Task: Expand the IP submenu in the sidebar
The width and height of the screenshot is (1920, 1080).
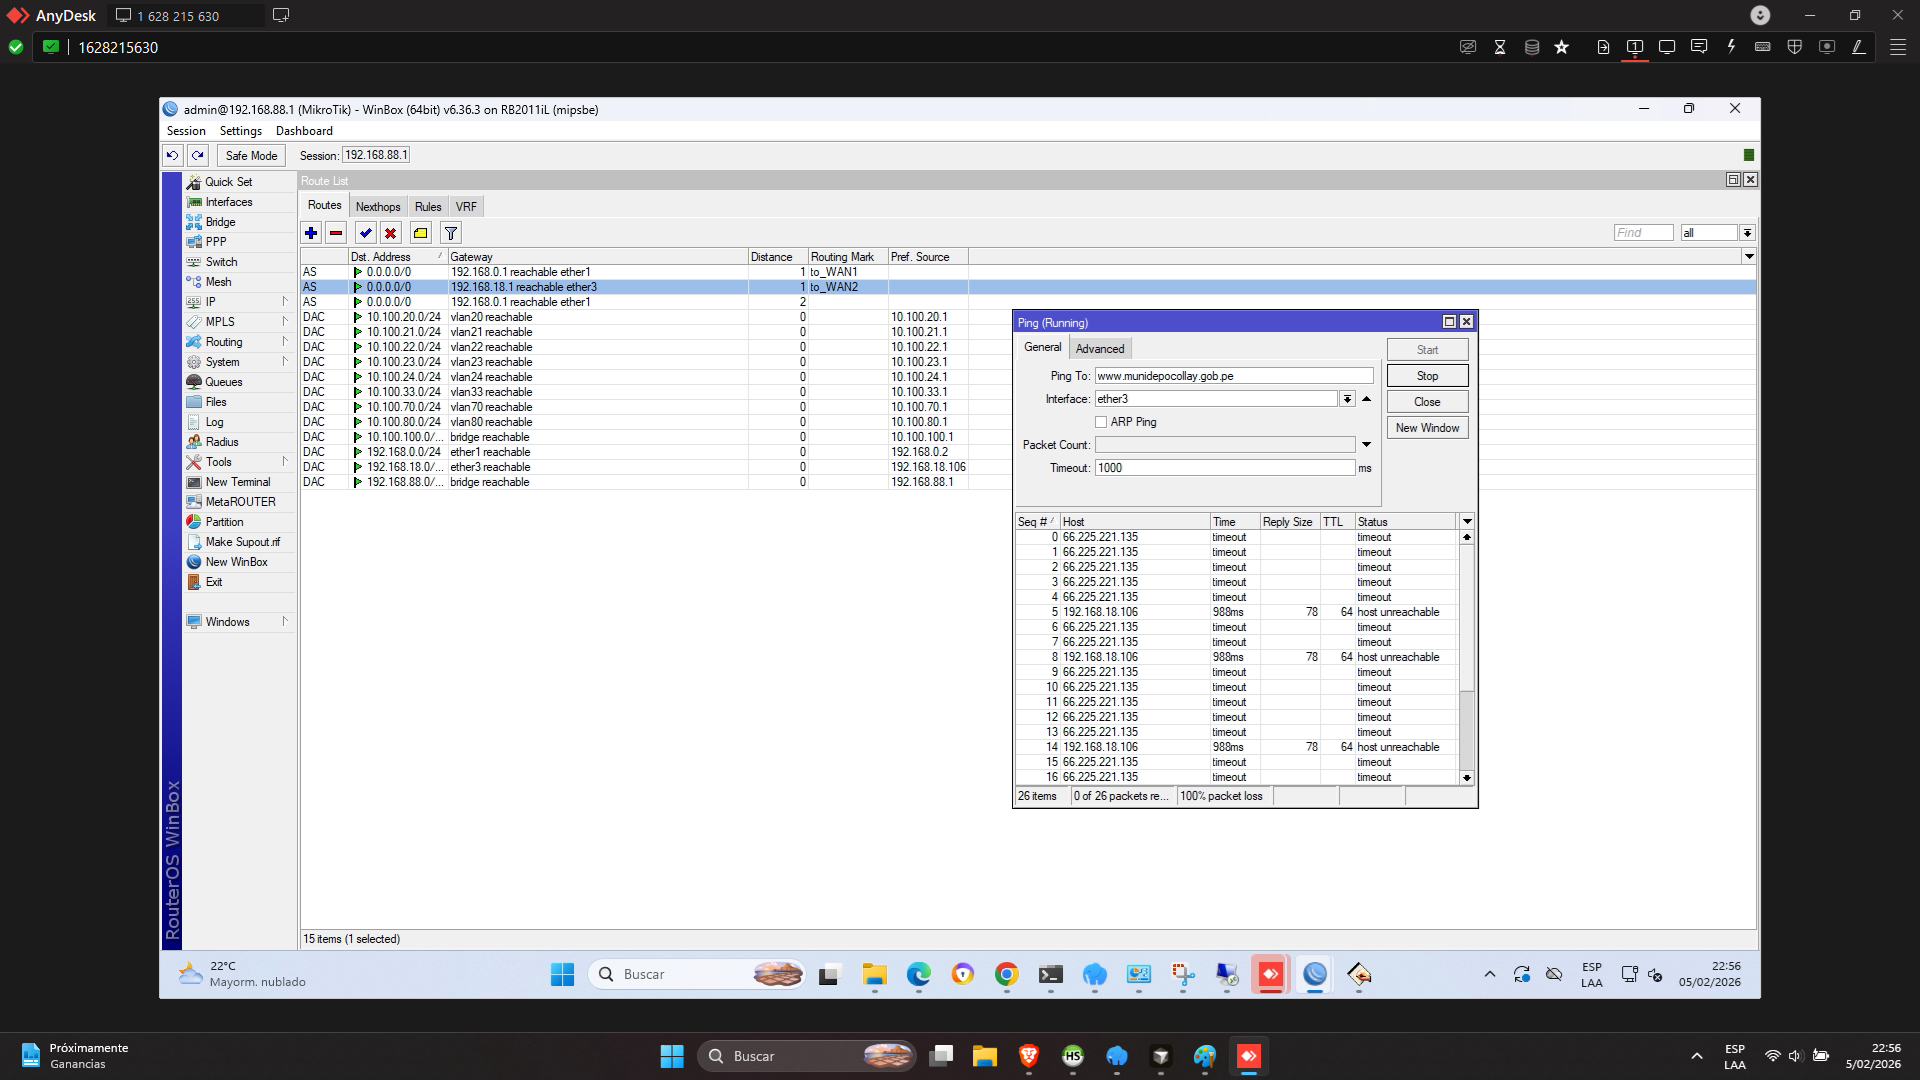Action: tap(211, 302)
